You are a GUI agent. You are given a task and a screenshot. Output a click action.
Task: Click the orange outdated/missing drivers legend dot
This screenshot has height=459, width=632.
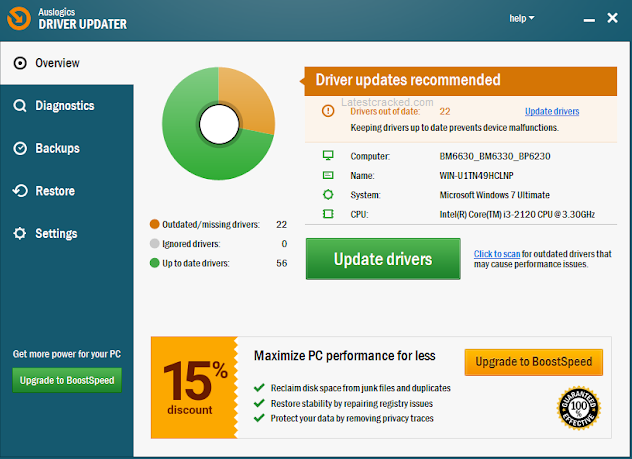click(x=154, y=224)
